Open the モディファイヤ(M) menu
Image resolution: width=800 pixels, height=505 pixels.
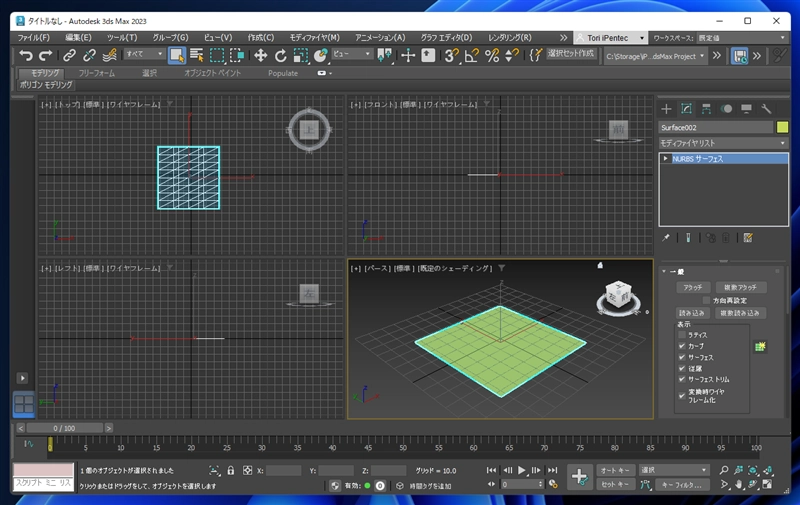tap(314, 38)
